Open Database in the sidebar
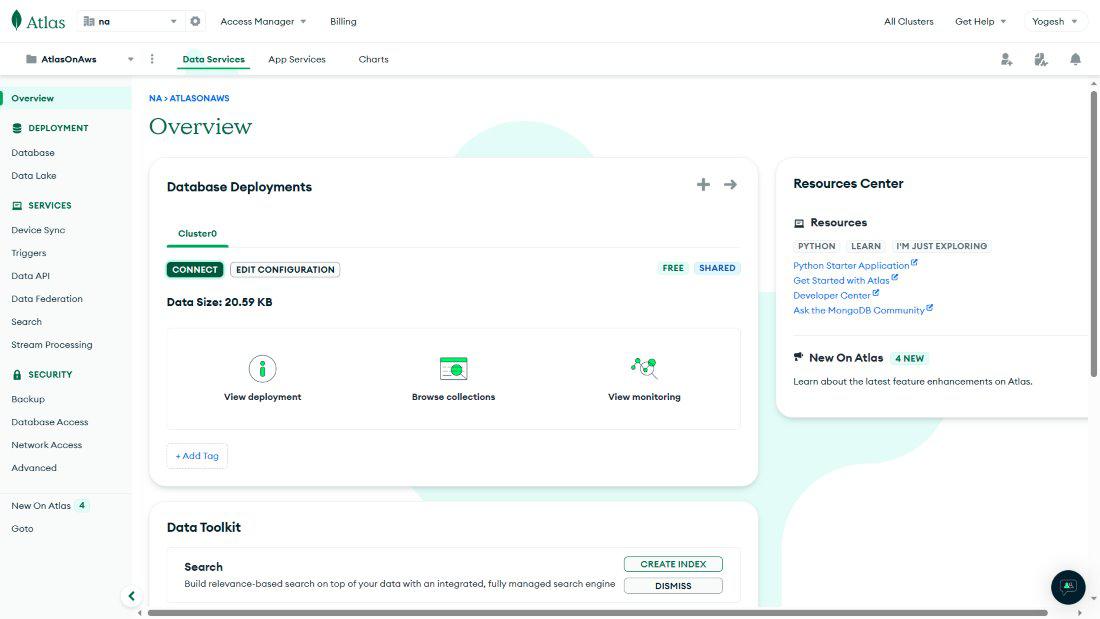 coord(33,153)
